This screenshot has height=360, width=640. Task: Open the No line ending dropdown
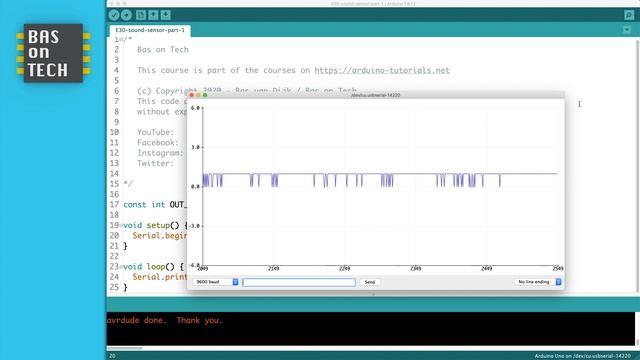point(538,282)
